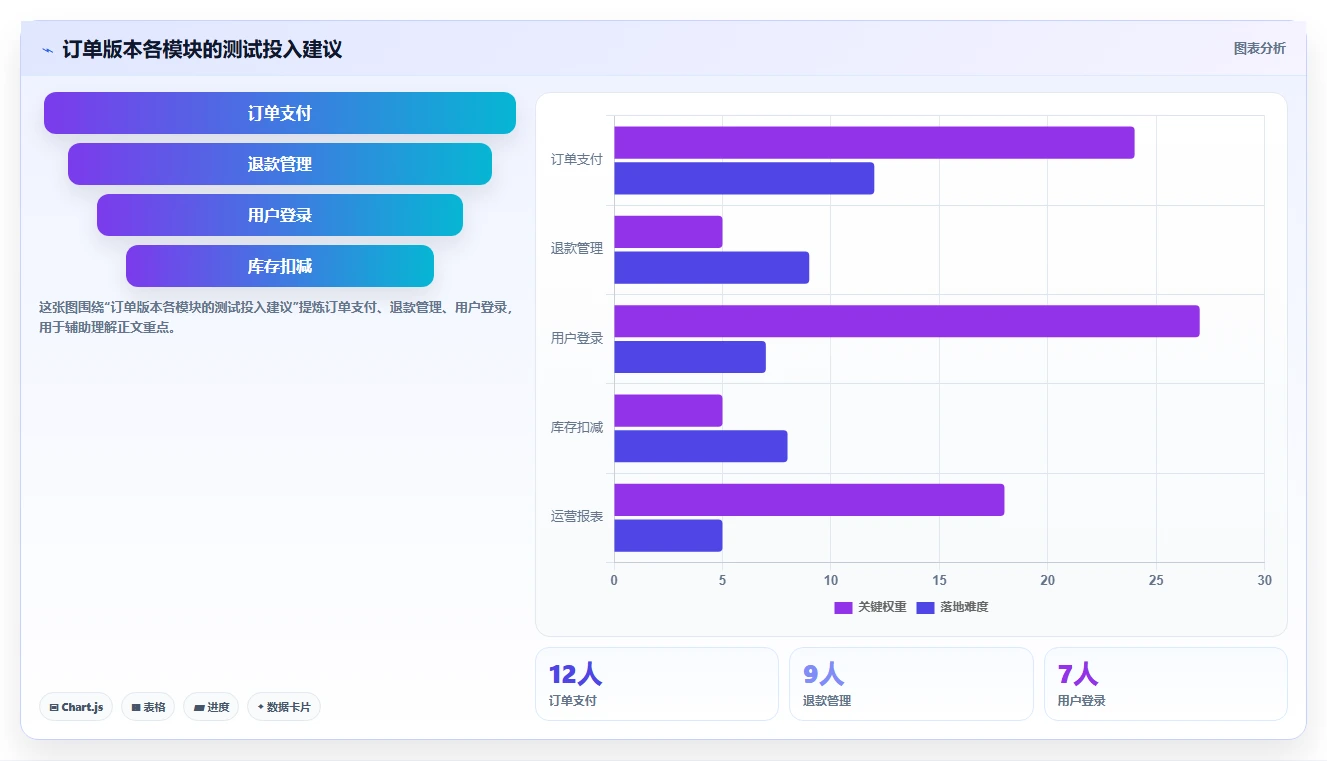Click the purple 退款管理 关键权重 bar
The height and width of the screenshot is (761, 1327).
point(668,232)
